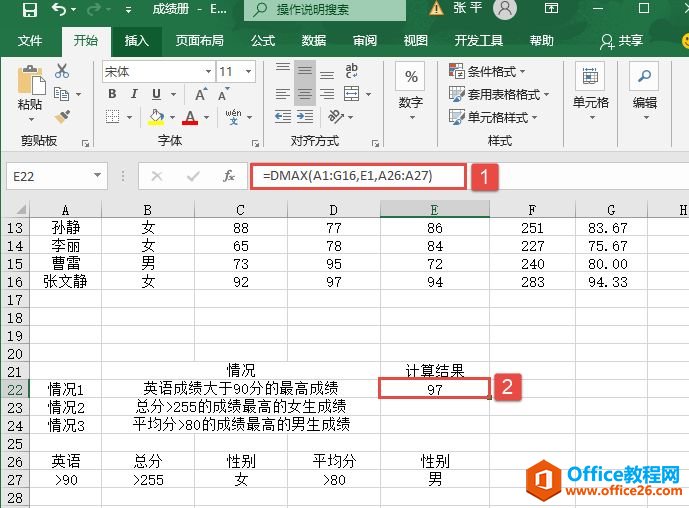Open underline style dropdown arrow
689x508 pixels.
pyautogui.click(x=173, y=94)
